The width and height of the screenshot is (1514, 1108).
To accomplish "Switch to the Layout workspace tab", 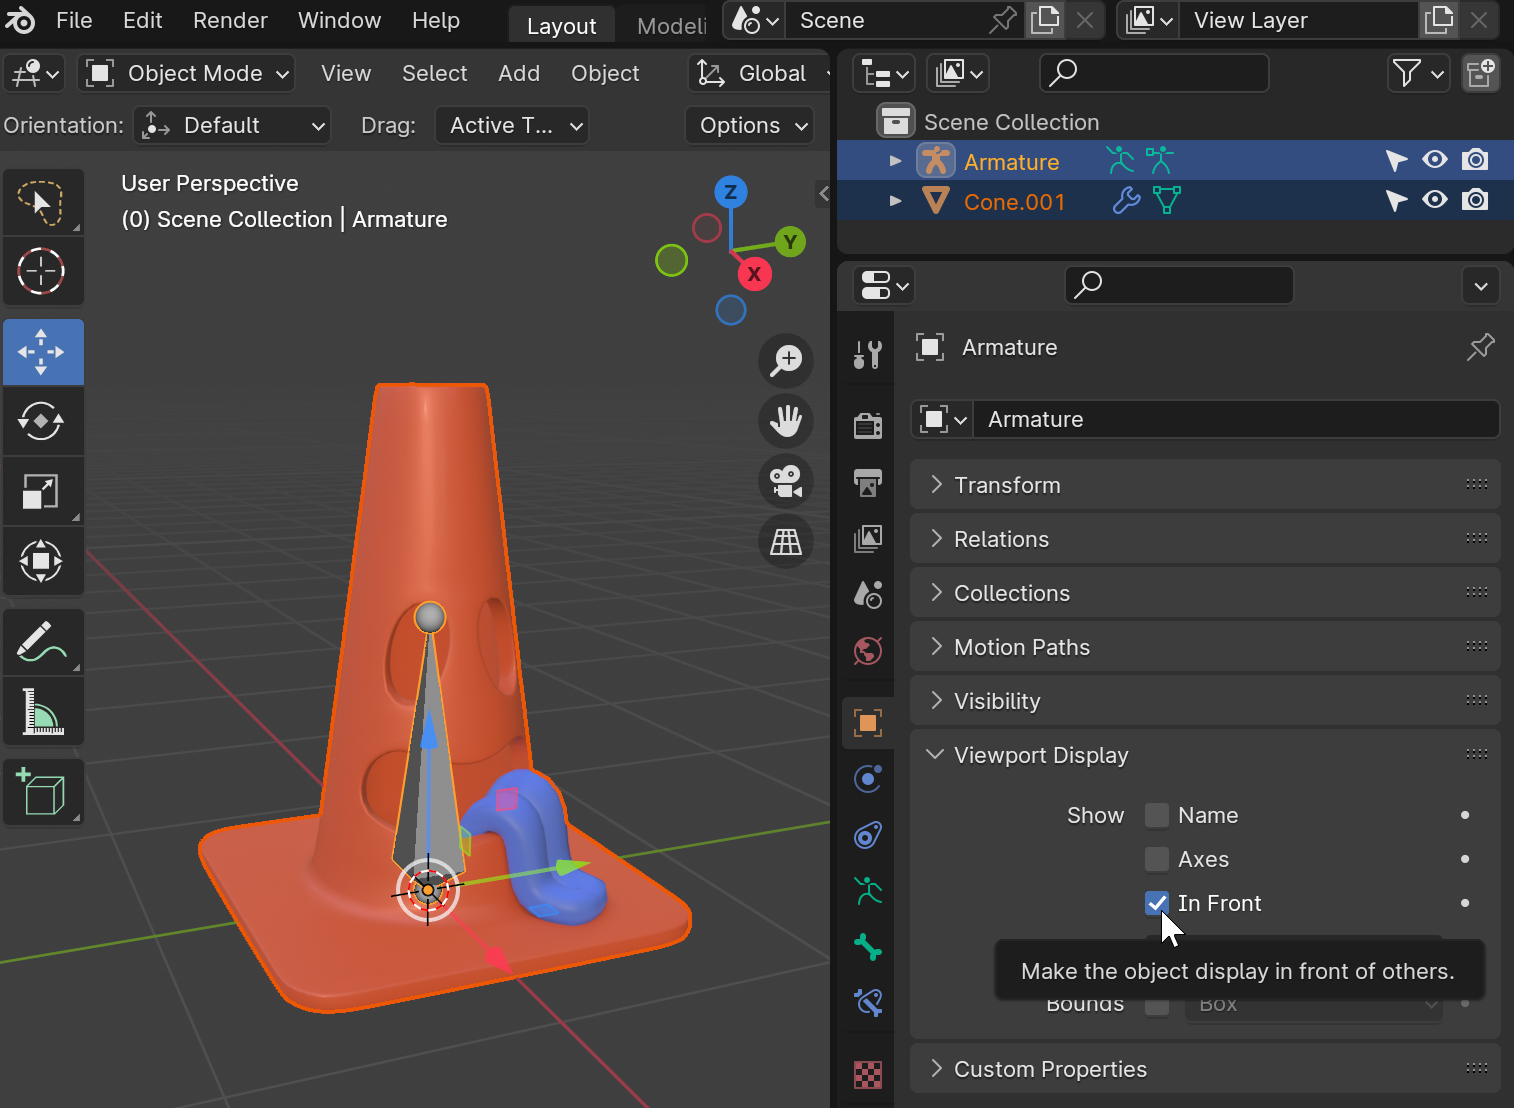I will (561, 25).
